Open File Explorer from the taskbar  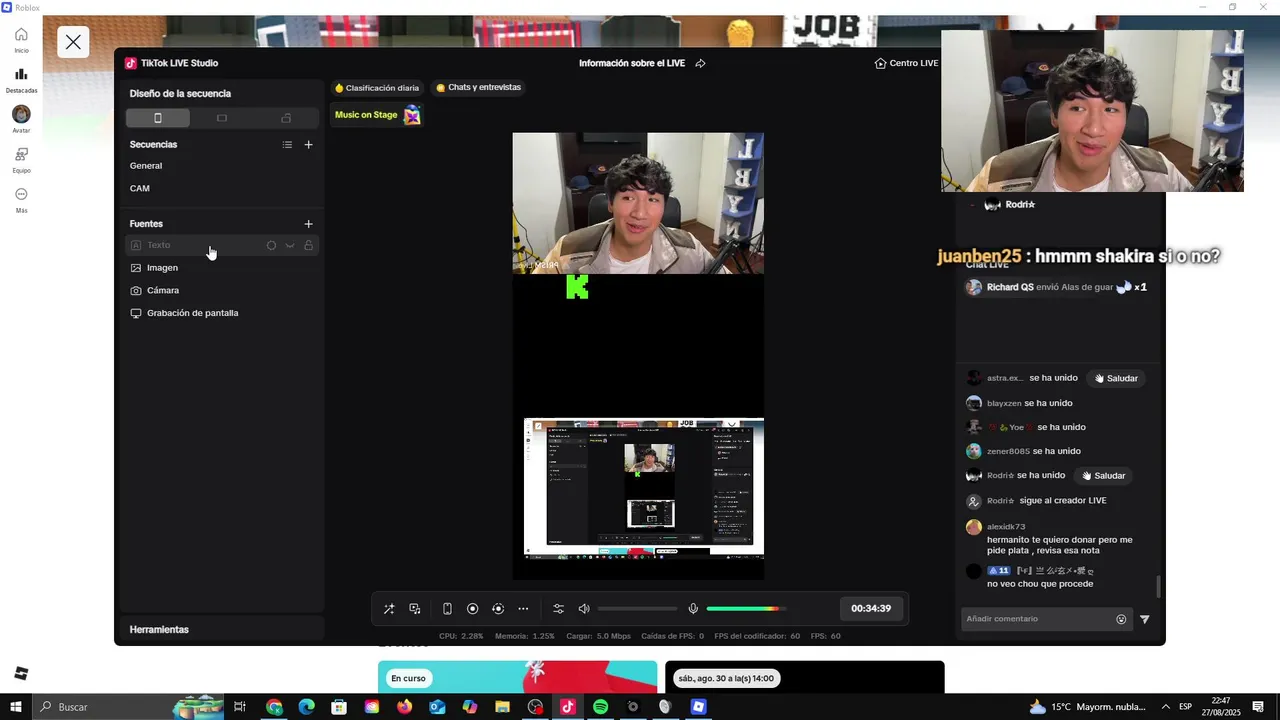[503, 707]
